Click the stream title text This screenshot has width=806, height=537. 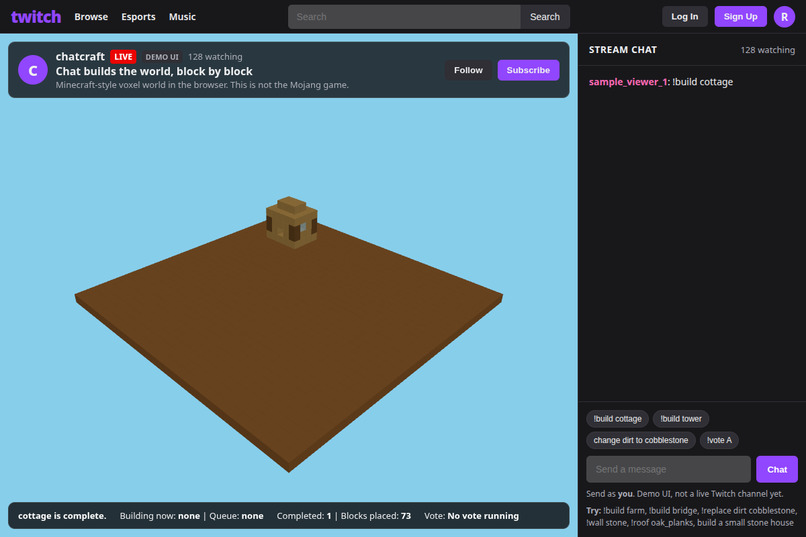coord(154,71)
